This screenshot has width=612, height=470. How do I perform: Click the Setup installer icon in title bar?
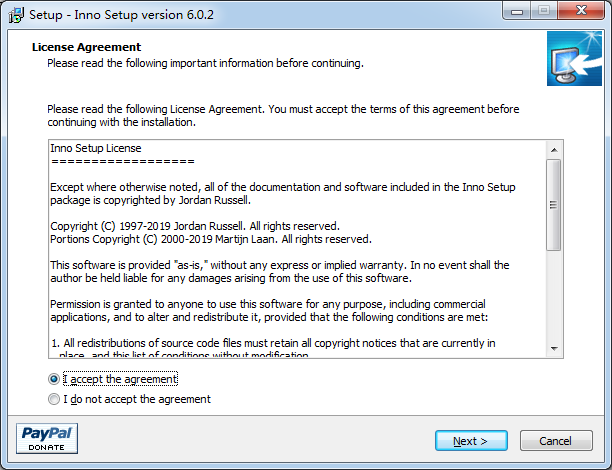pyautogui.click(x=15, y=15)
